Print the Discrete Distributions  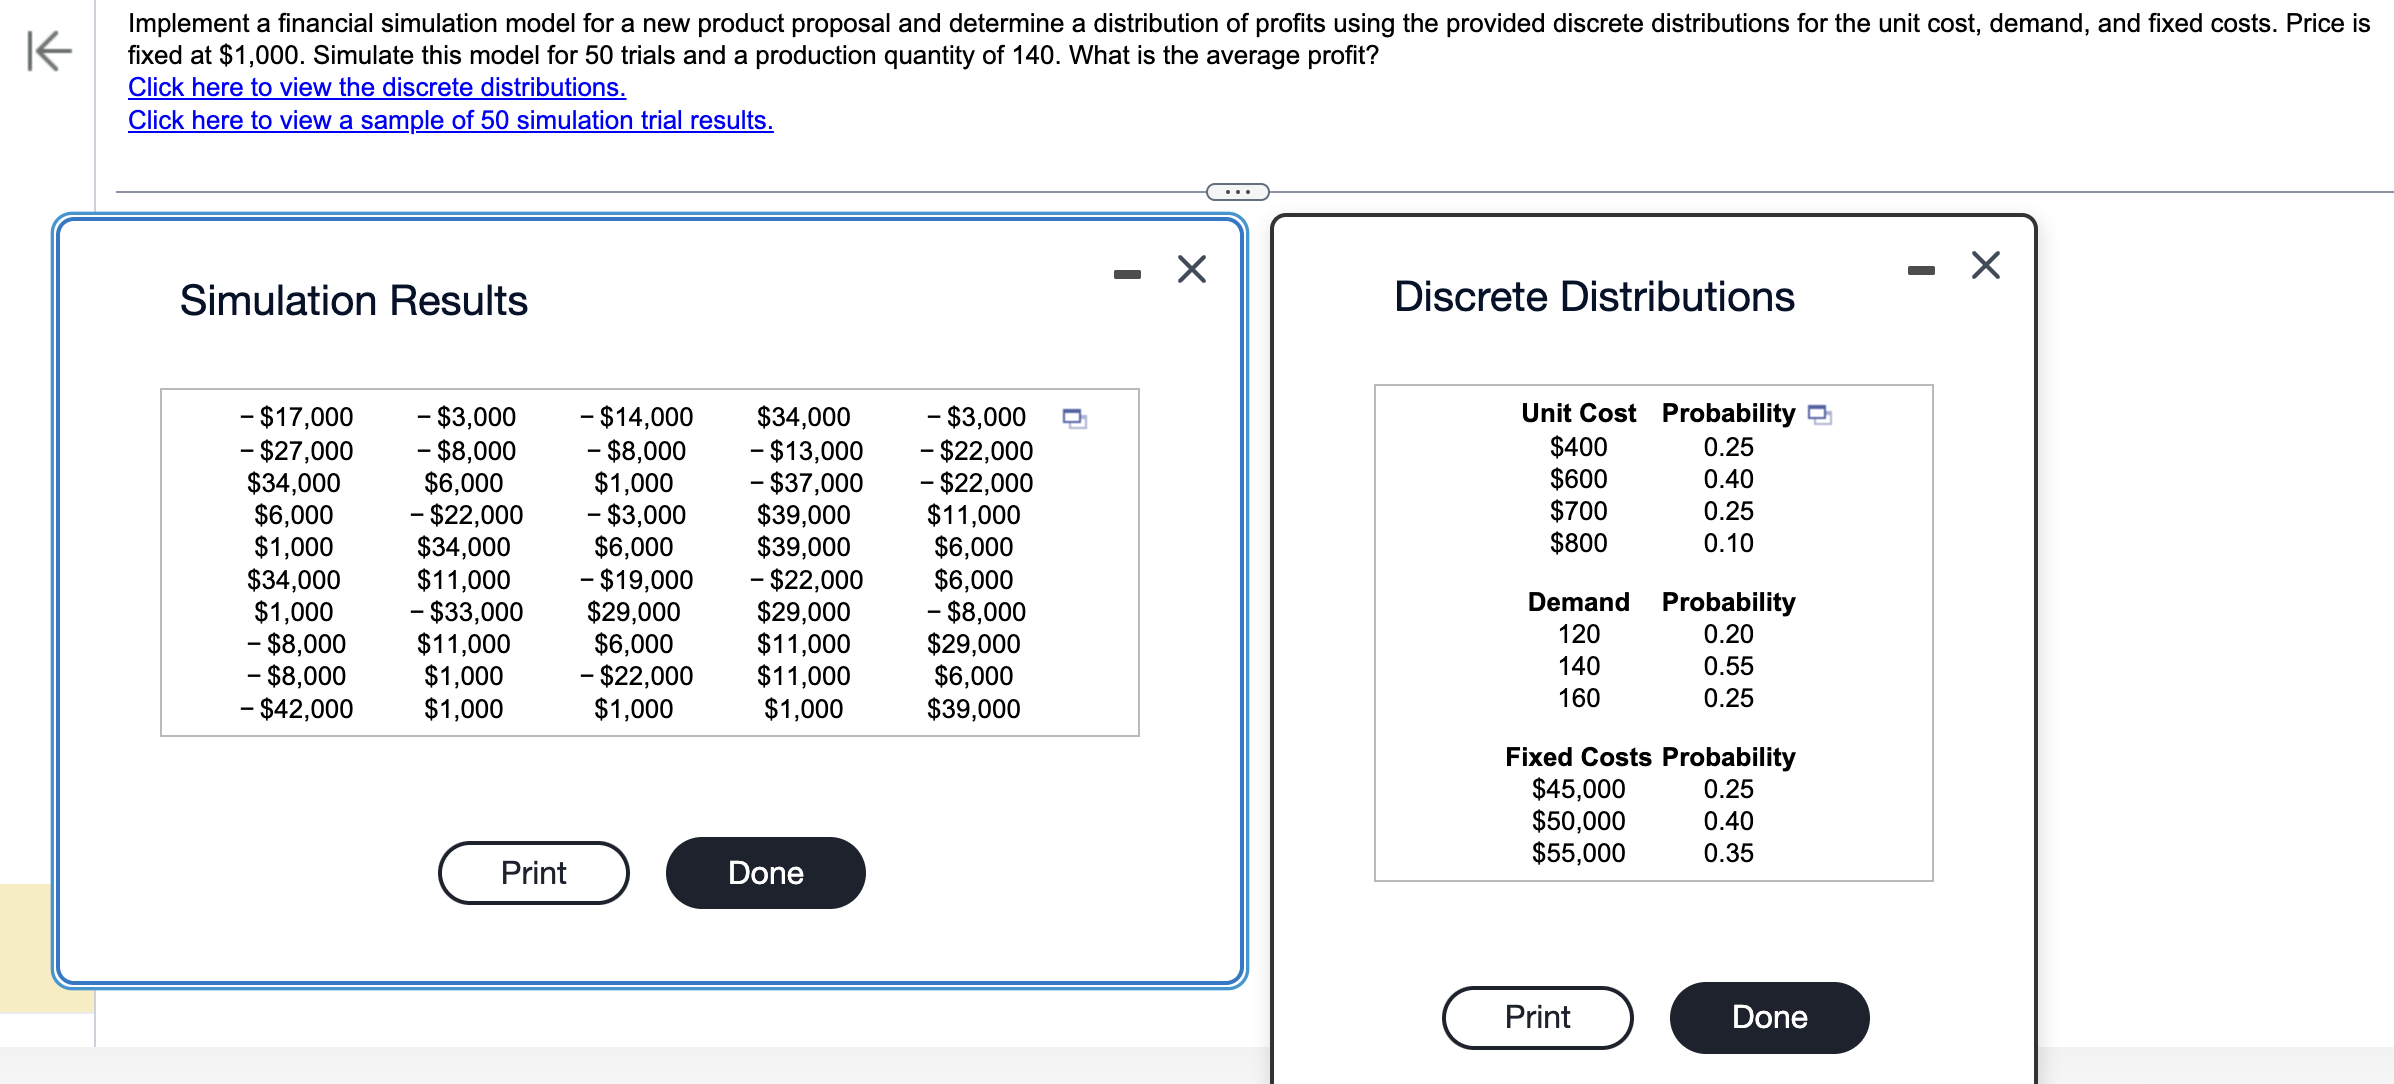click(x=1537, y=1017)
